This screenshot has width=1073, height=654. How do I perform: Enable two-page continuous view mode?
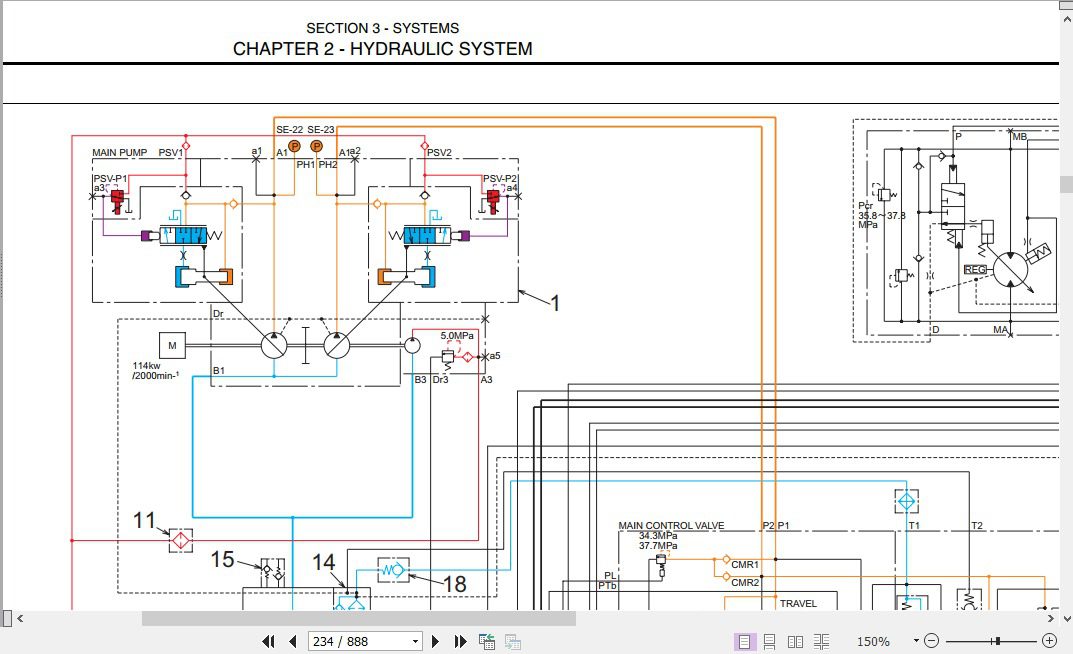tap(821, 642)
